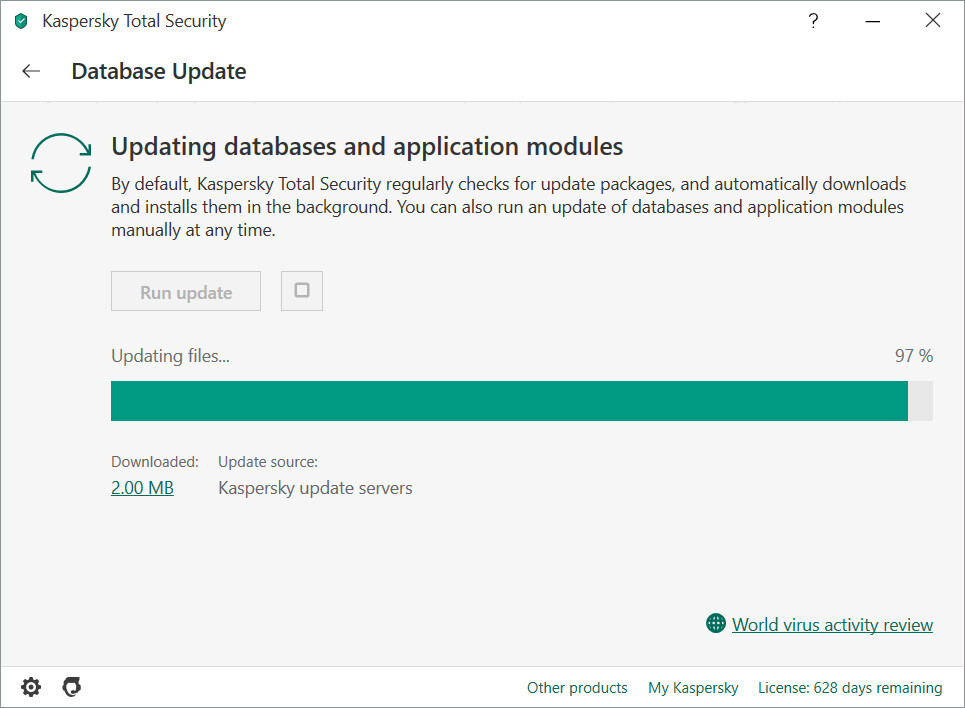Open Settings via the gear icon

point(31,687)
